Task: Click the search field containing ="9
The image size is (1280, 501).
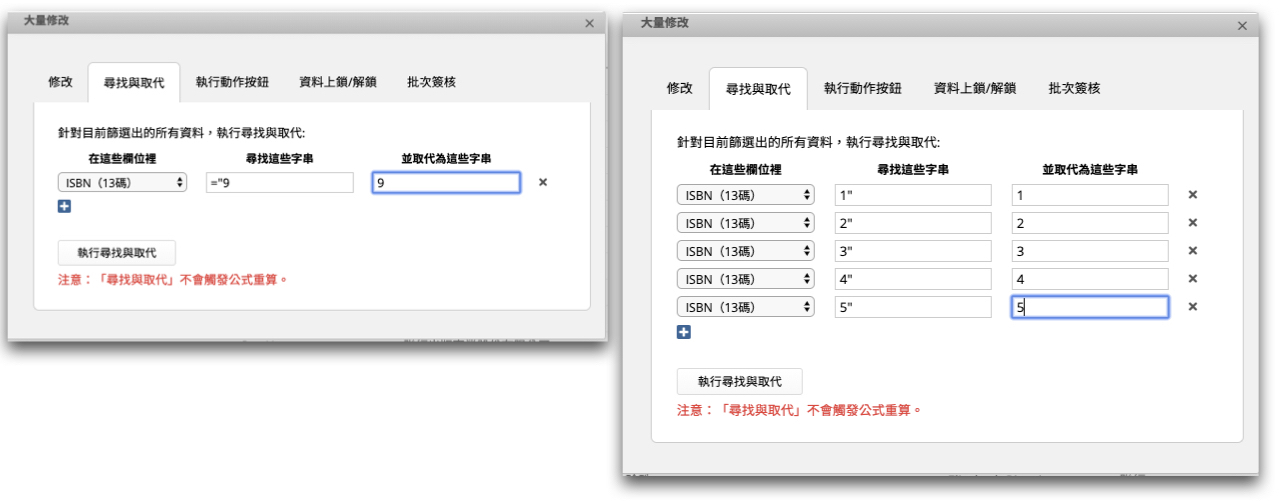Action: pyautogui.click(x=278, y=182)
